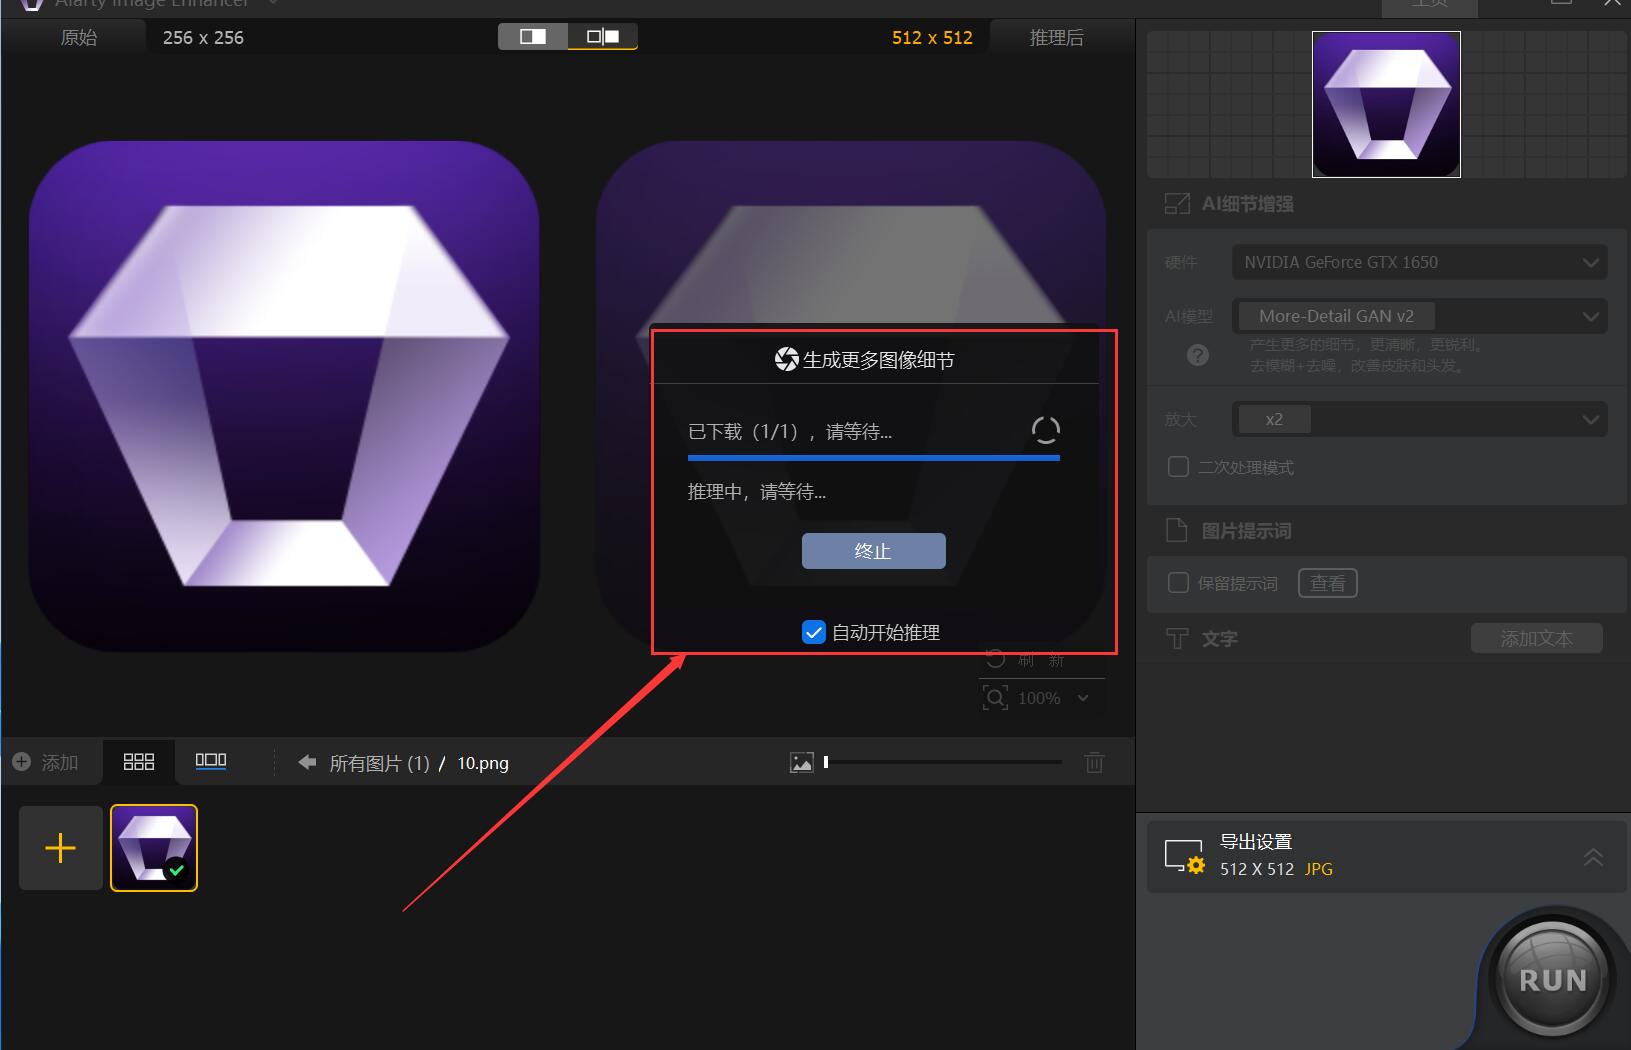Select the filmstrip view icon
1631x1050 pixels.
[x=211, y=762]
